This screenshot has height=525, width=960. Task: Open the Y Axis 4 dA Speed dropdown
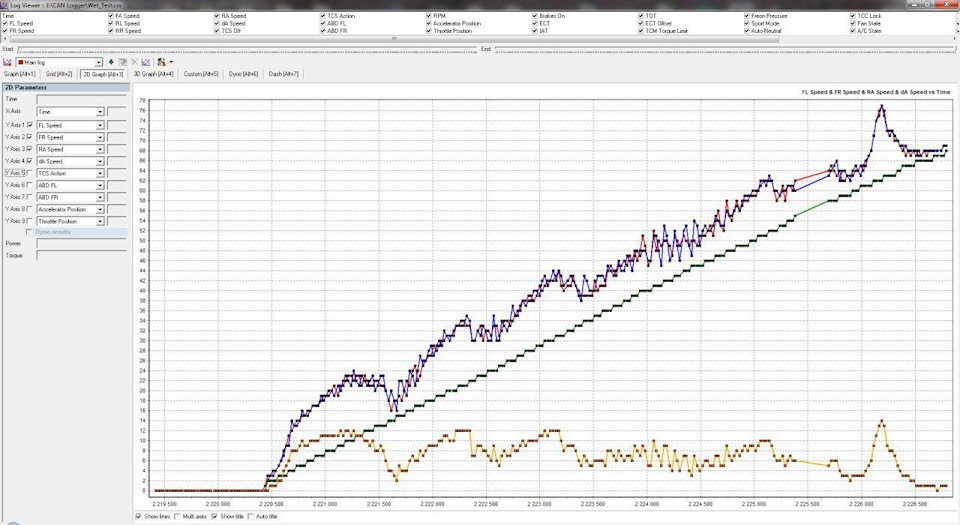100,162
